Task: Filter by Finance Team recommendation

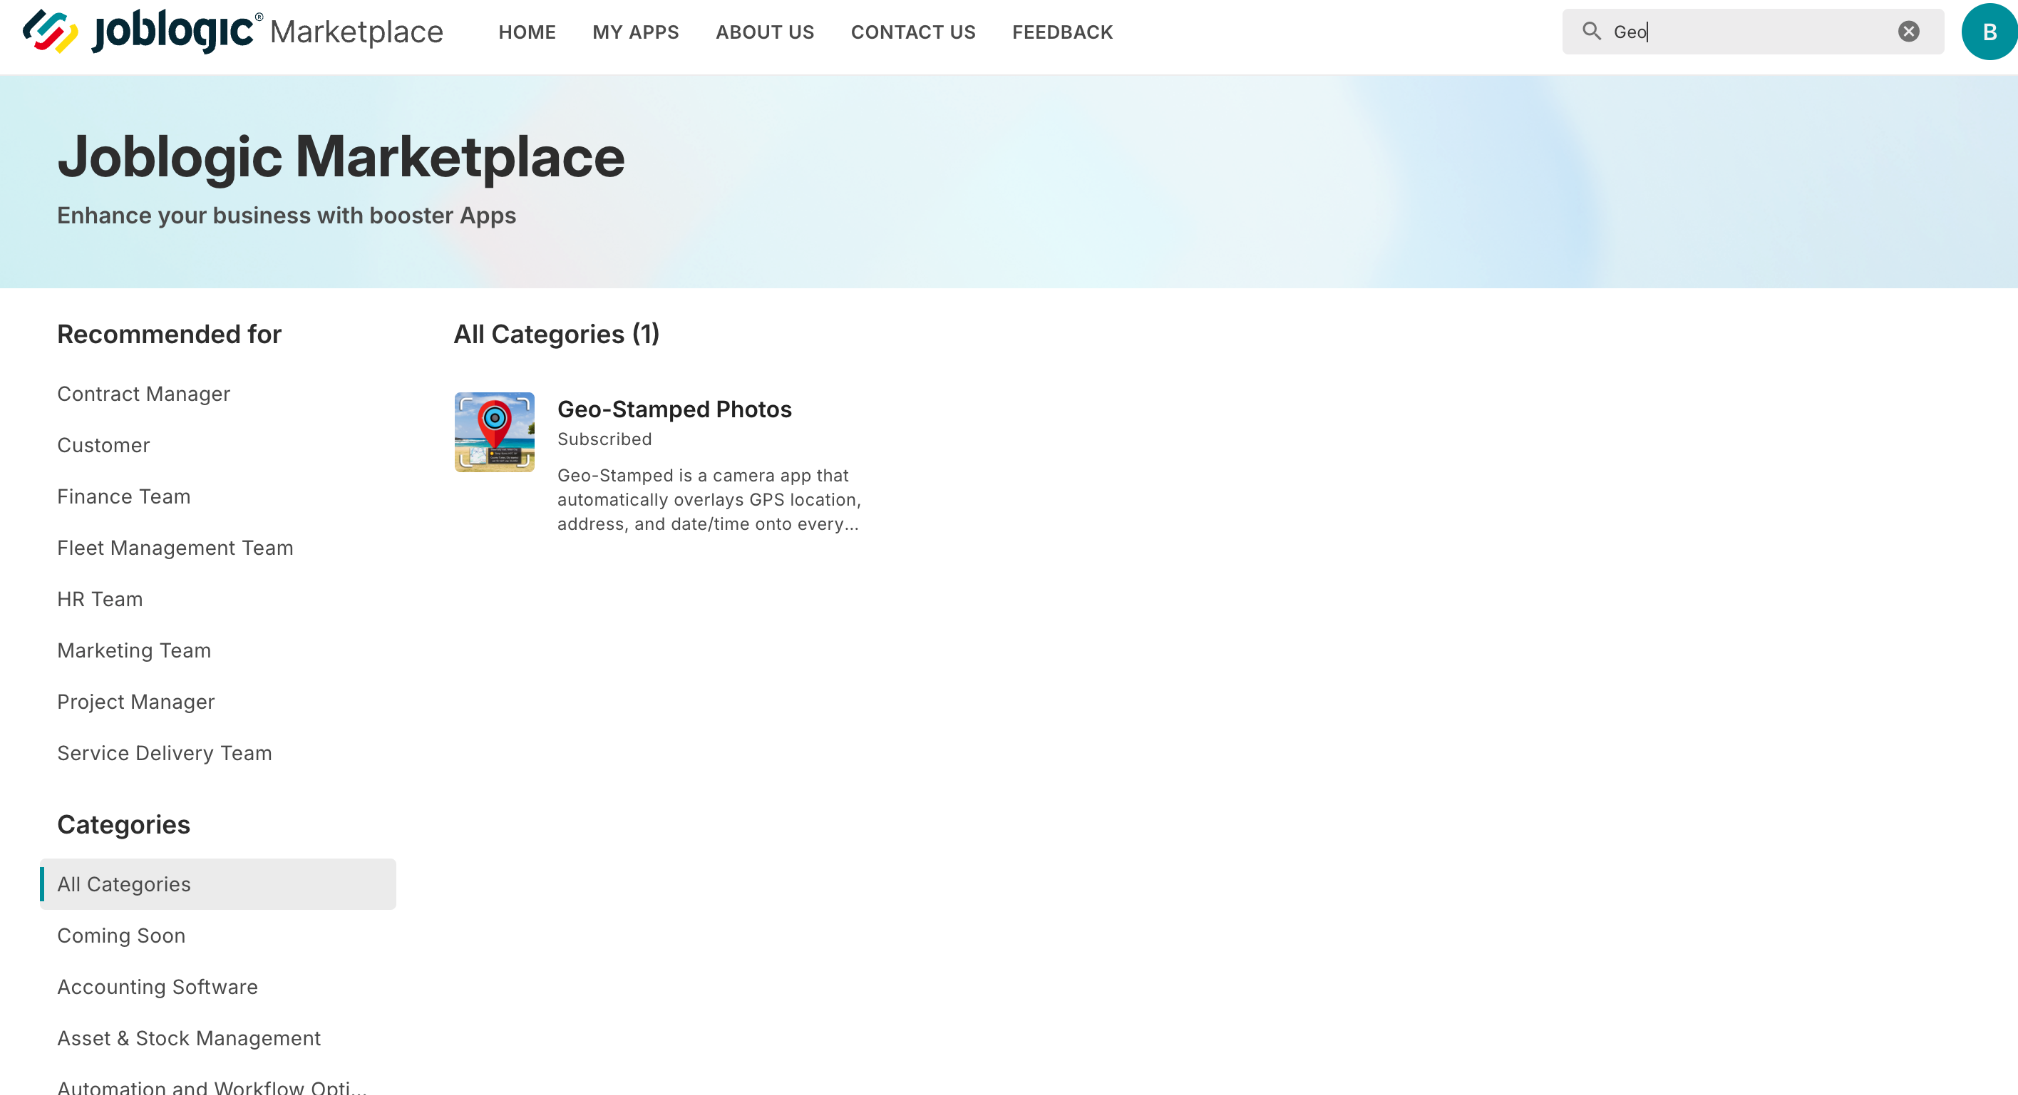Action: coord(124,497)
